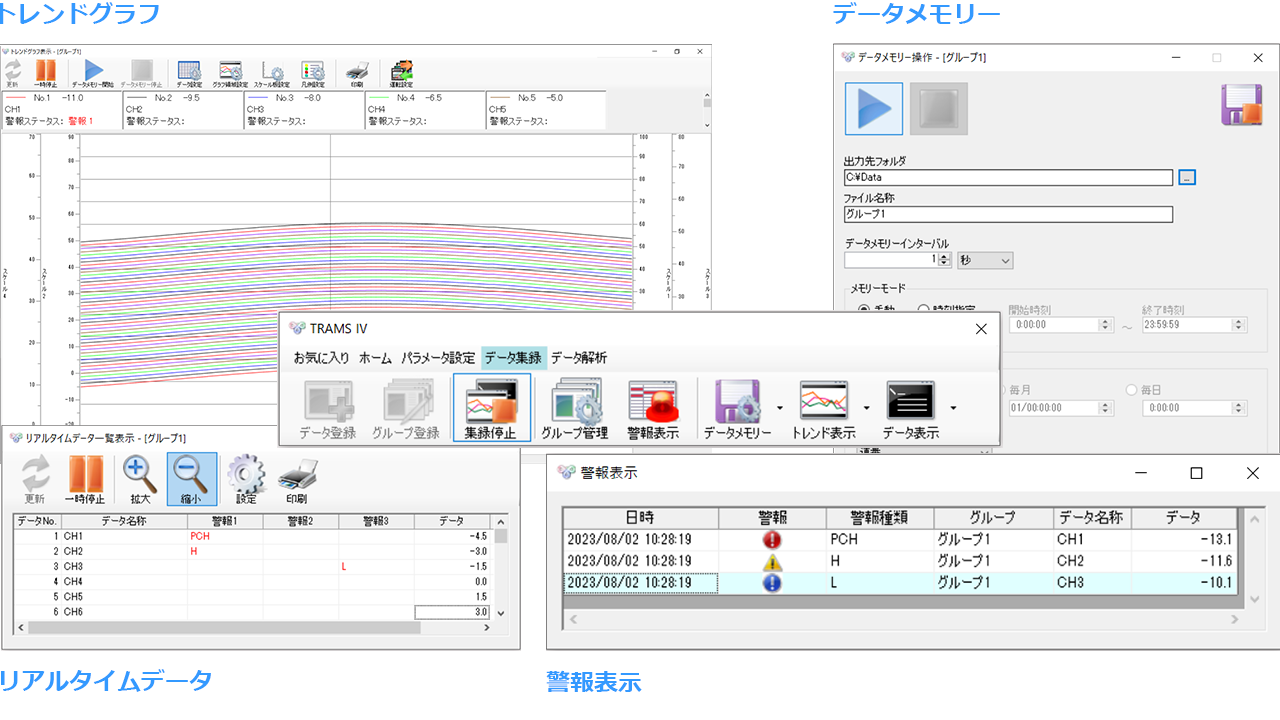Click yellow warning icon in CH2 alarm row
Image resolution: width=1280 pixels, height=720 pixels.
tap(772, 561)
